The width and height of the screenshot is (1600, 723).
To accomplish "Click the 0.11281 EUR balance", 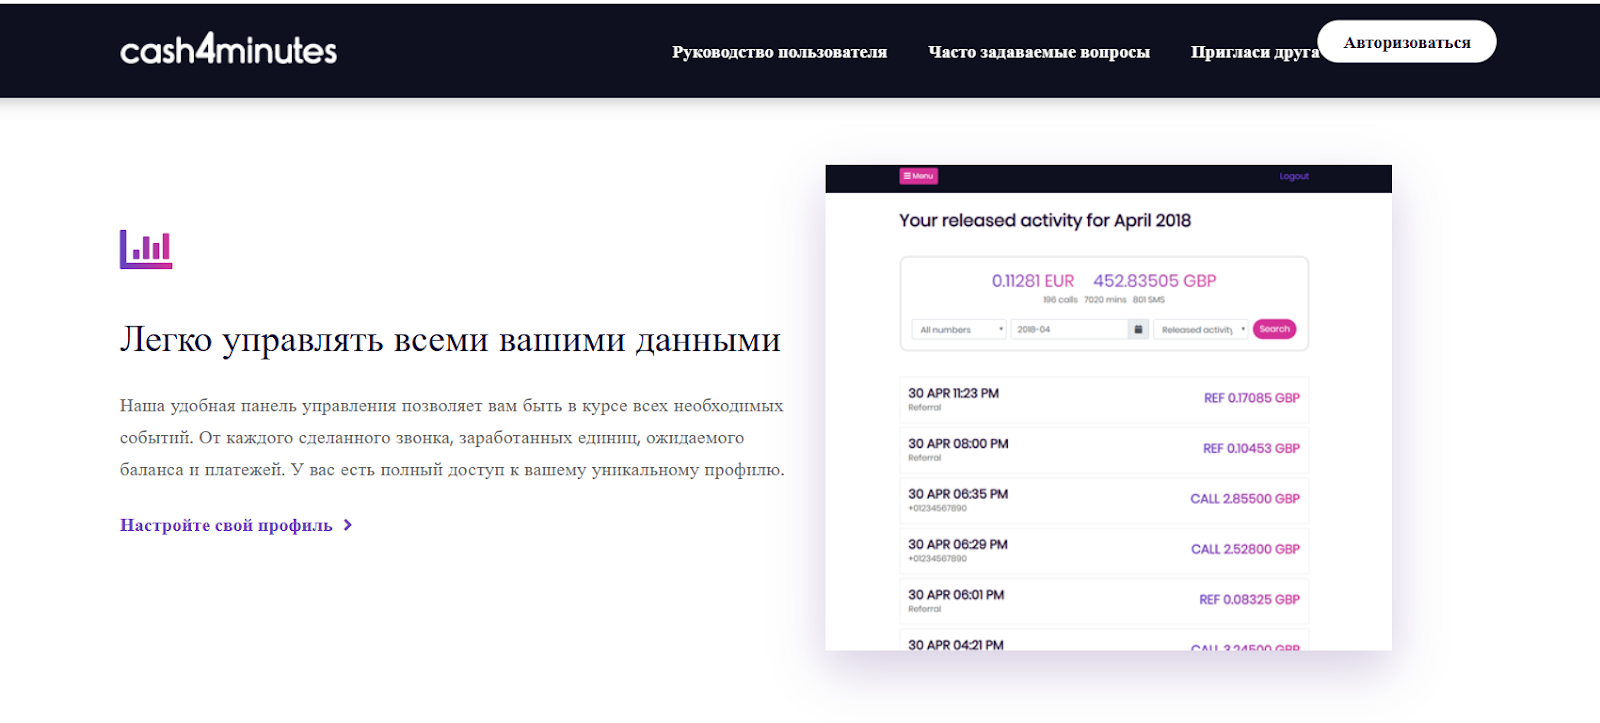I will [1033, 281].
